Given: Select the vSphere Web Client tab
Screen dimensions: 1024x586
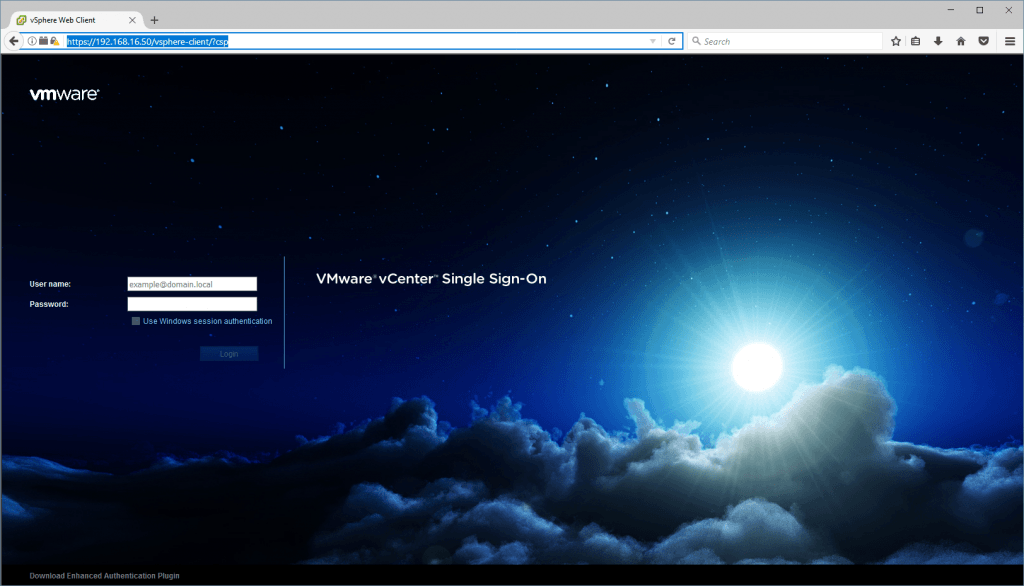Looking at the screenshot, I should click(76, 20).
